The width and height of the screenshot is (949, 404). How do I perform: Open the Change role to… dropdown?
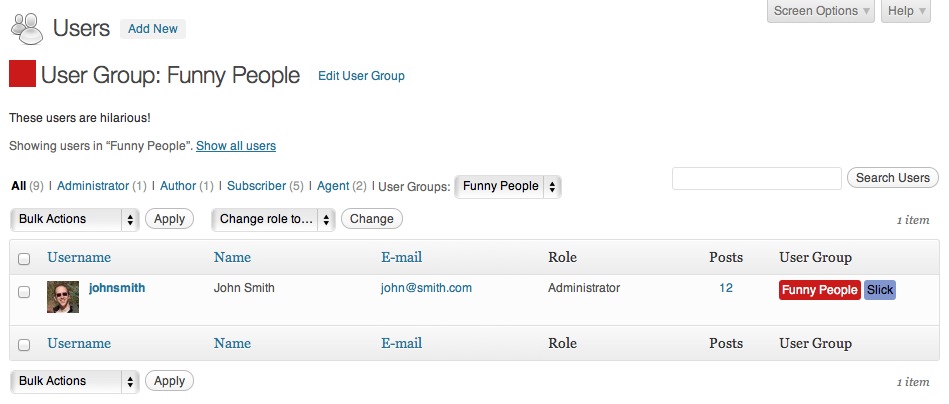273,220
